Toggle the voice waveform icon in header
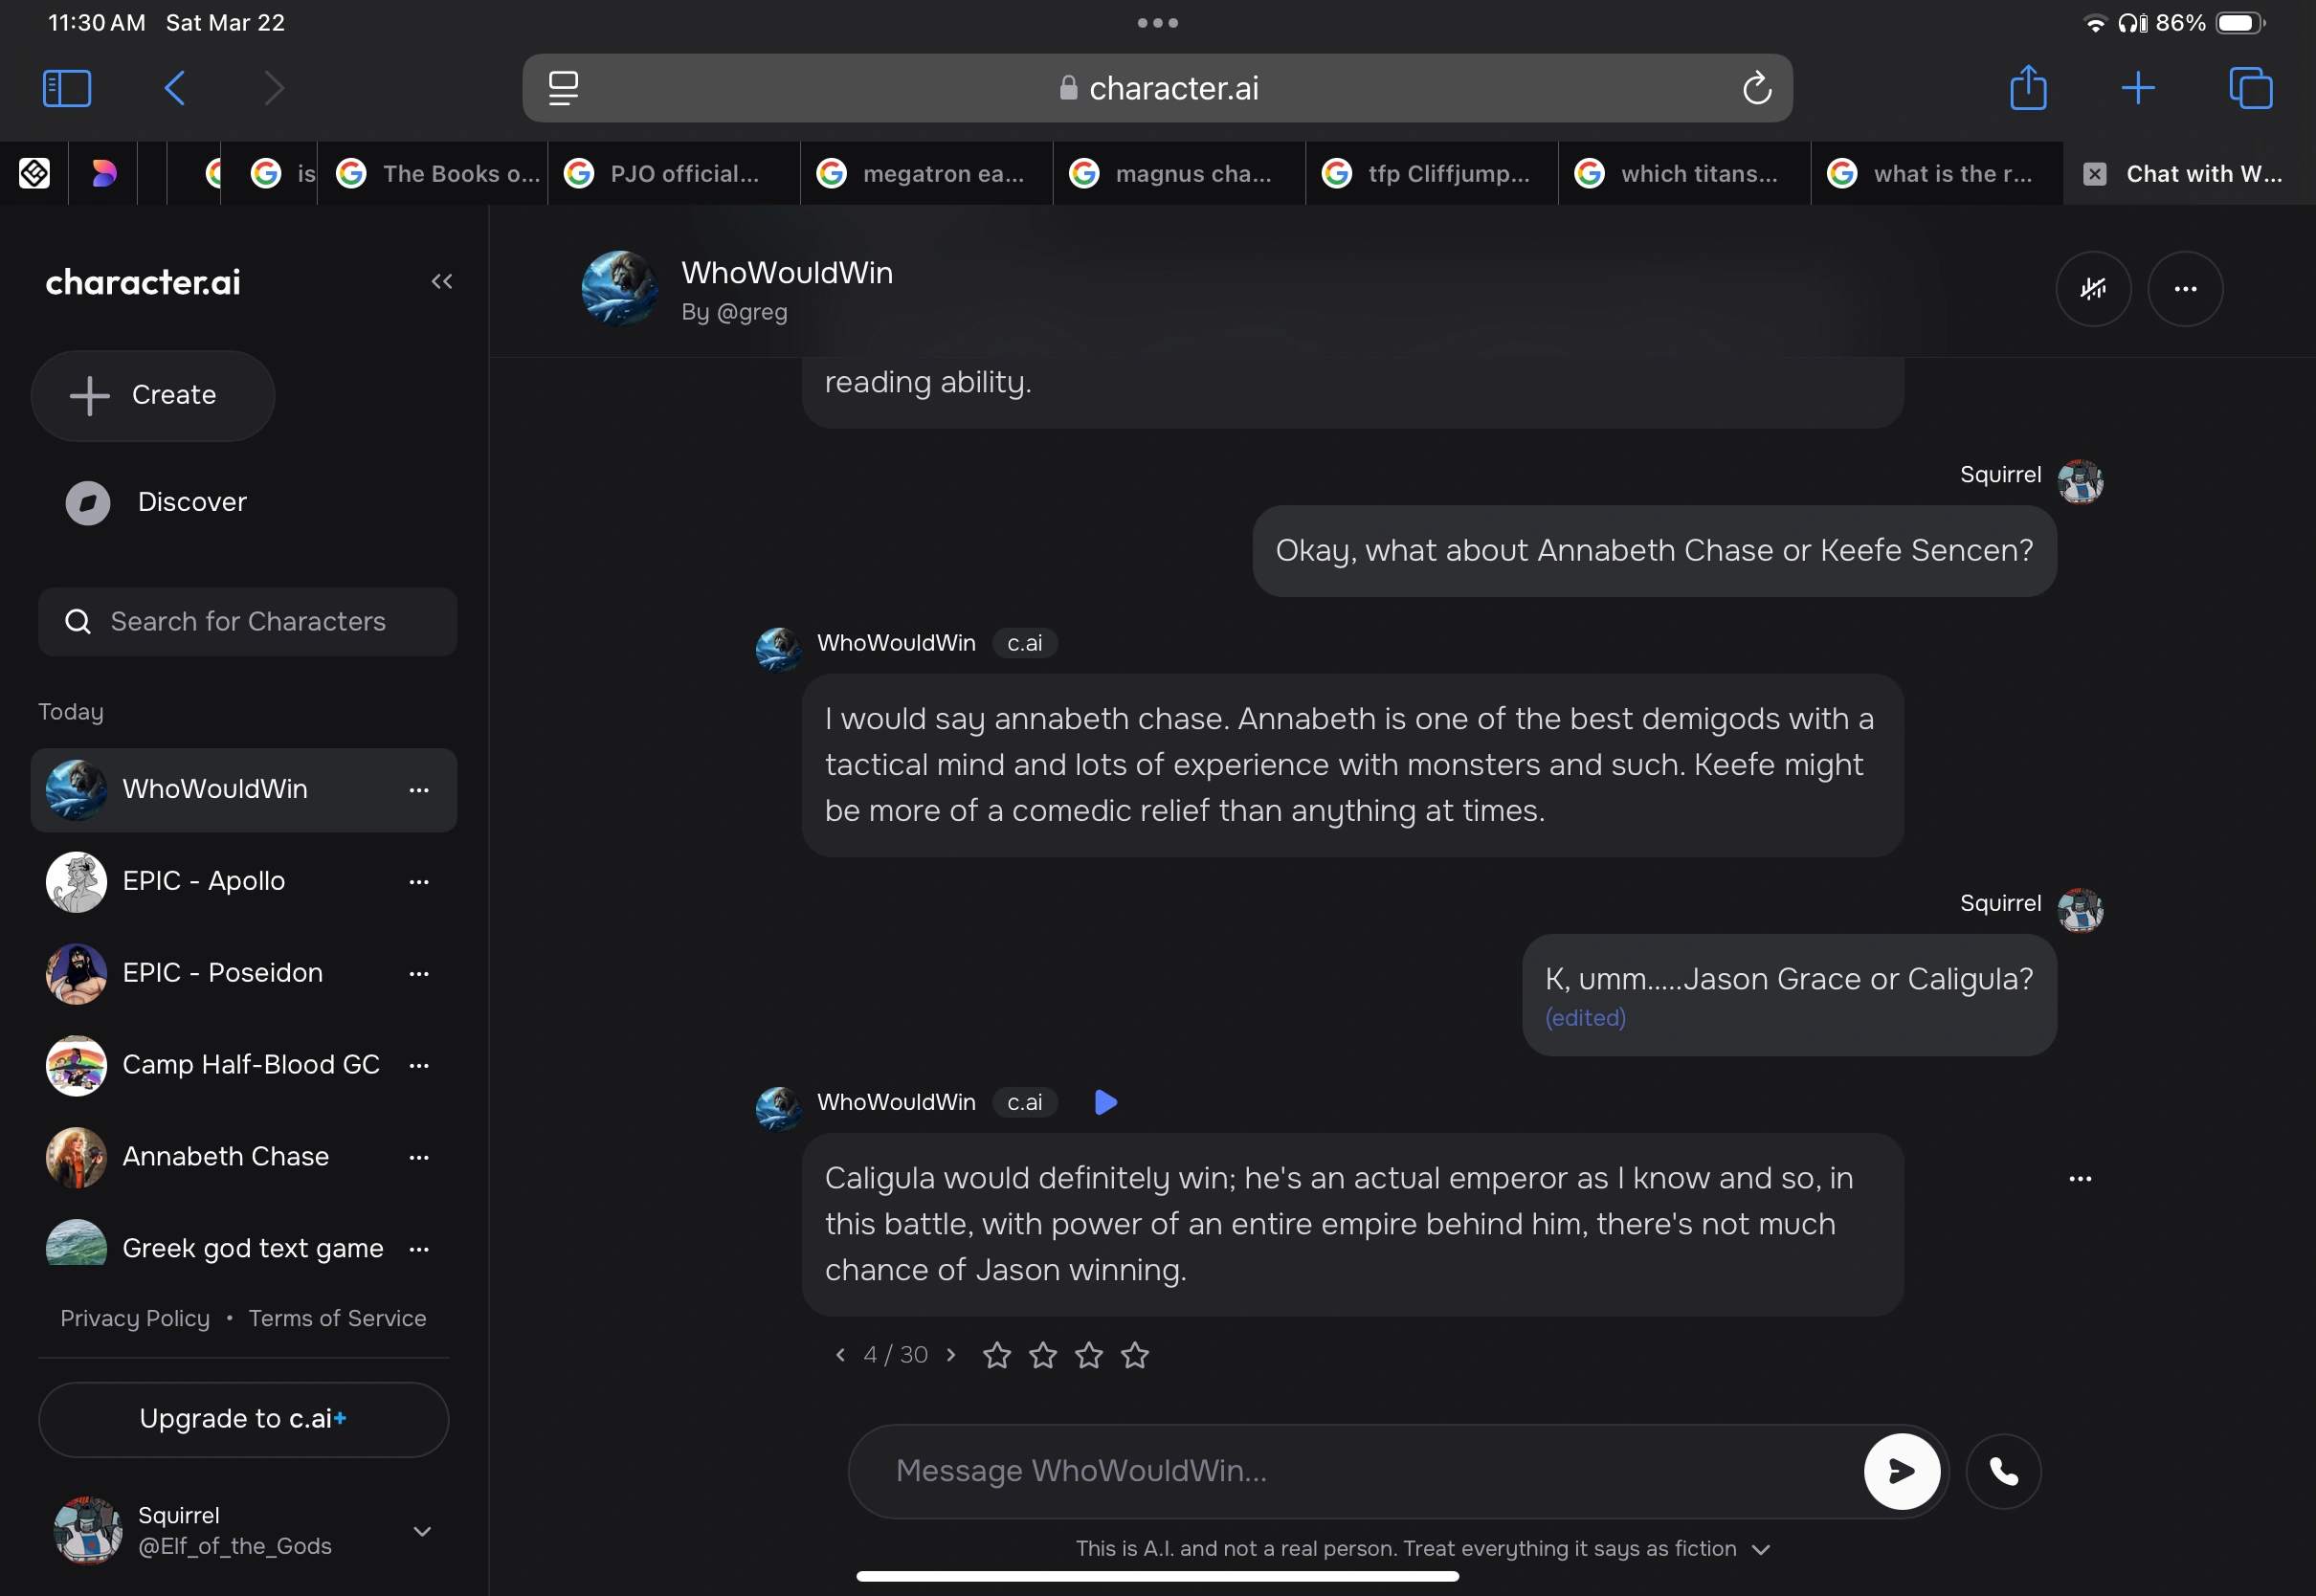 (x=2092, y=289)
